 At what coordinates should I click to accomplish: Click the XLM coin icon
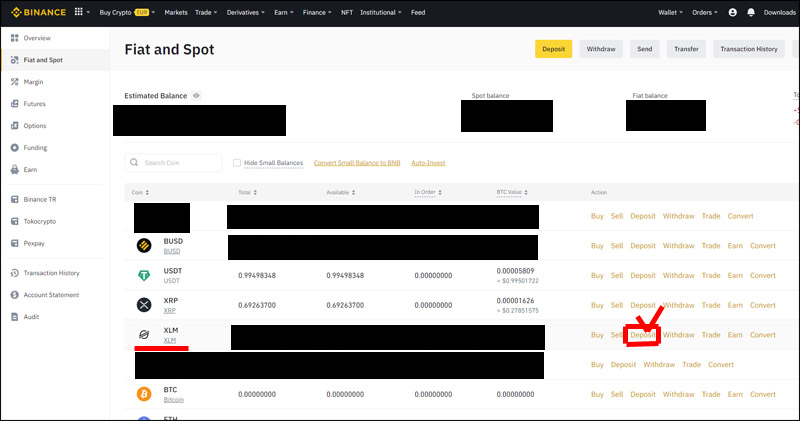[144, 335]
